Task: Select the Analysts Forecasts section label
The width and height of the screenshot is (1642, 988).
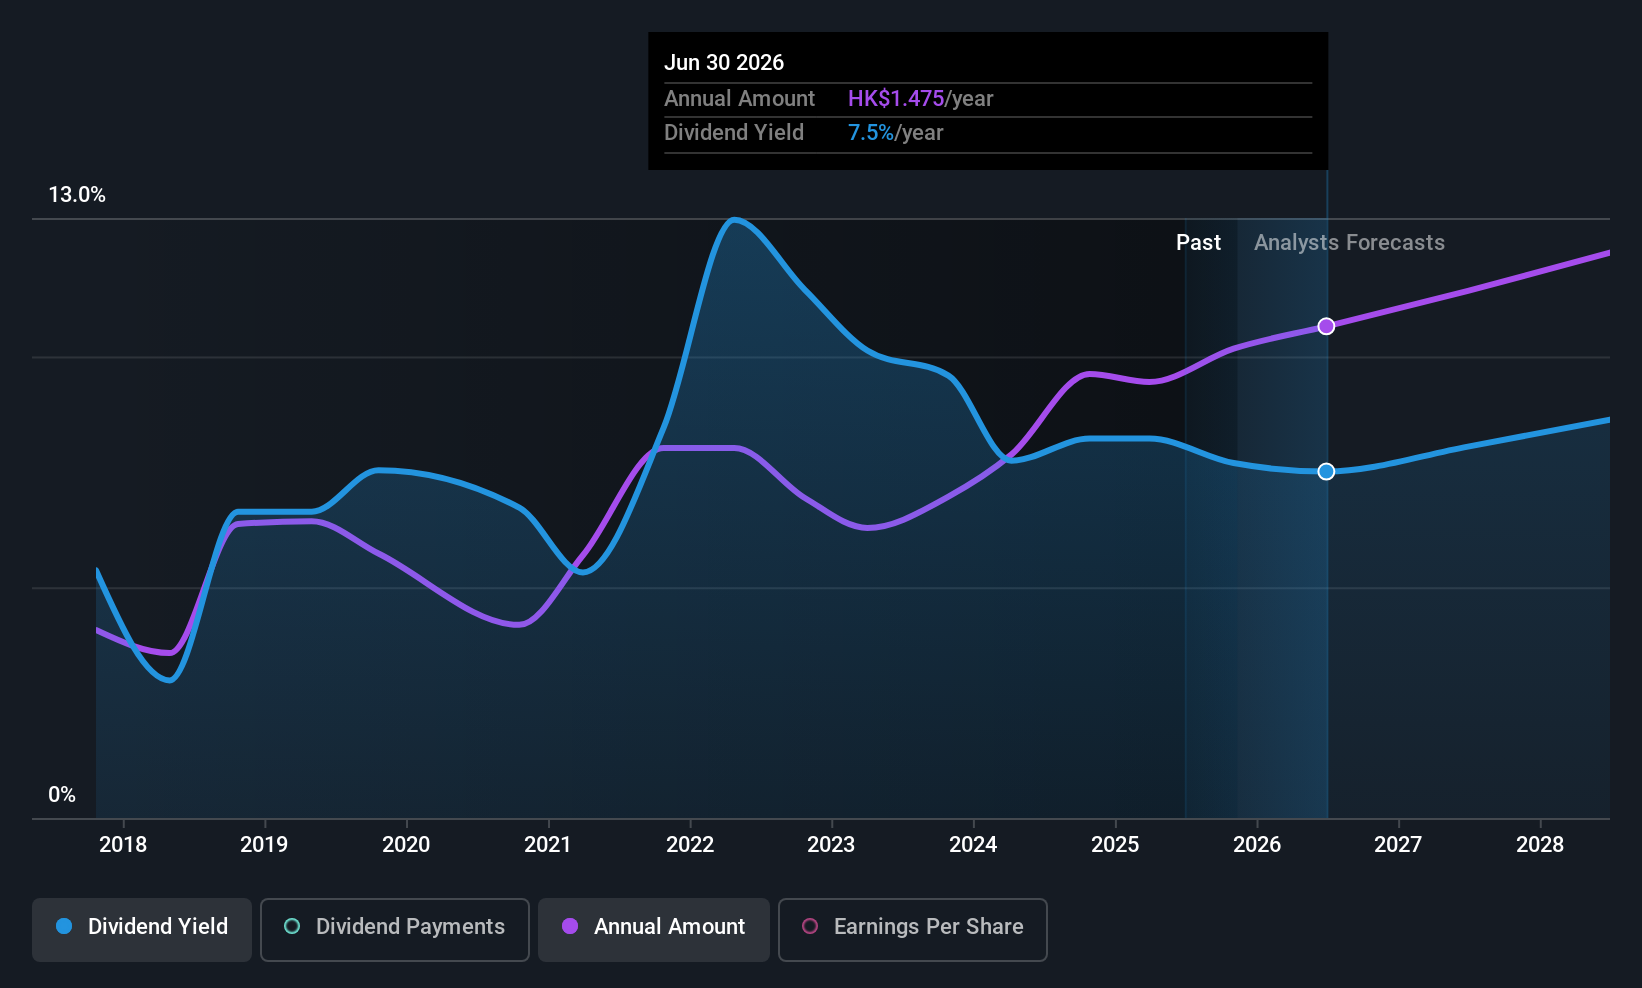Action: pyautogui.click(x=1348, y=242)
